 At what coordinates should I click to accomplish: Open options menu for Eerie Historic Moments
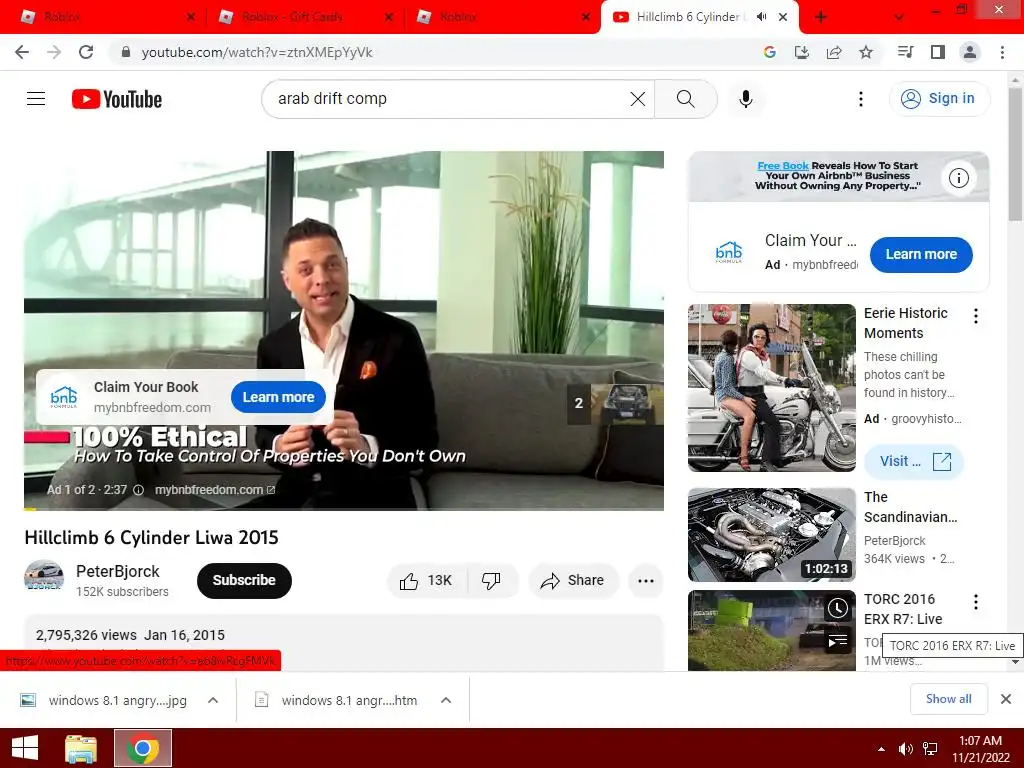click(x=976, y=316)
